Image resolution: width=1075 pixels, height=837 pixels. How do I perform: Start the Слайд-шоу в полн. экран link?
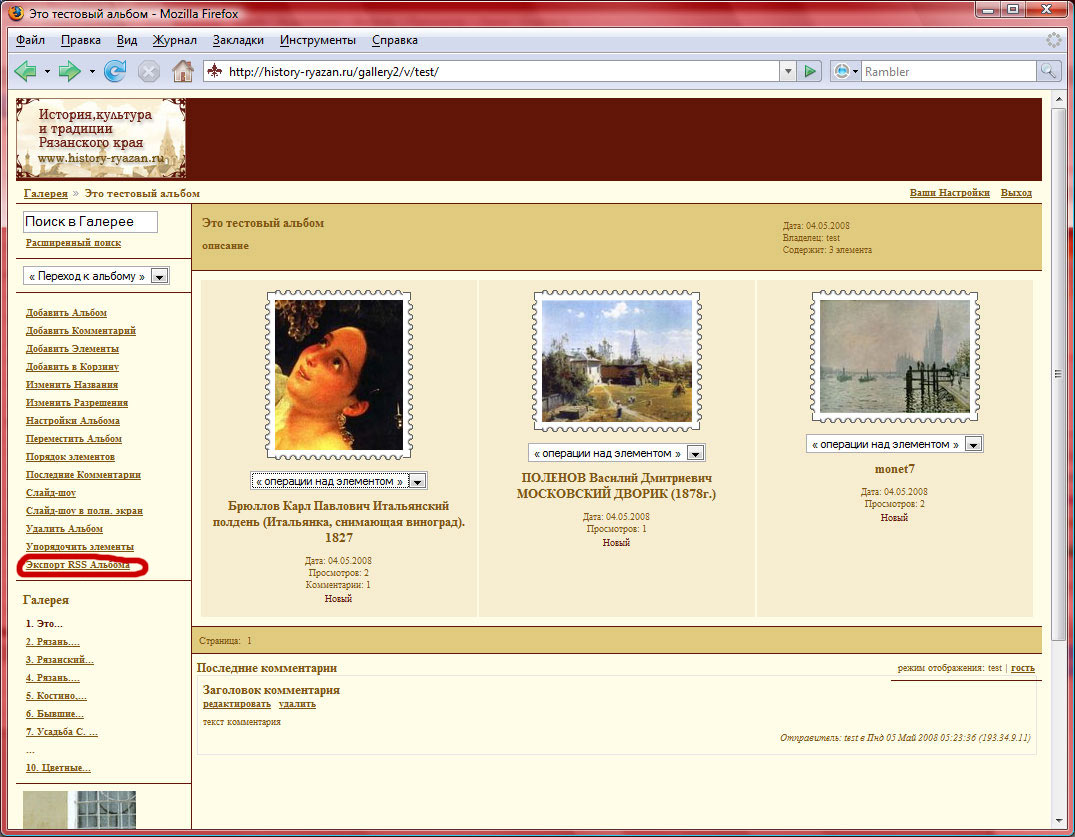pyautogui.click(x=84, y=511)
